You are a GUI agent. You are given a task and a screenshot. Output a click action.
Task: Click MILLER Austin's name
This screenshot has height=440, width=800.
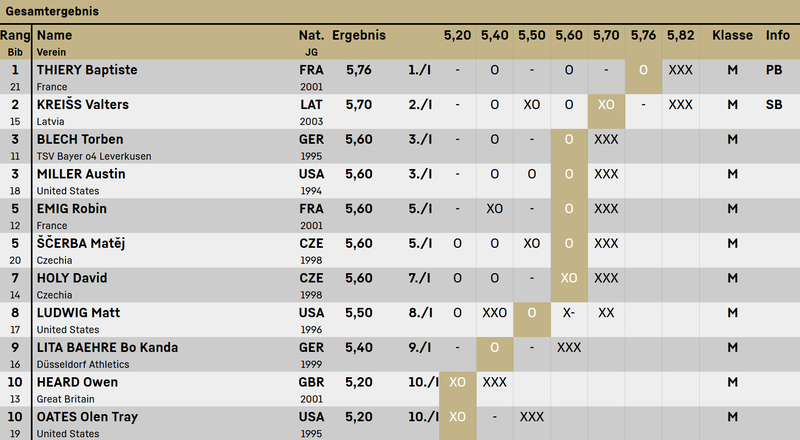pos(81,174)
